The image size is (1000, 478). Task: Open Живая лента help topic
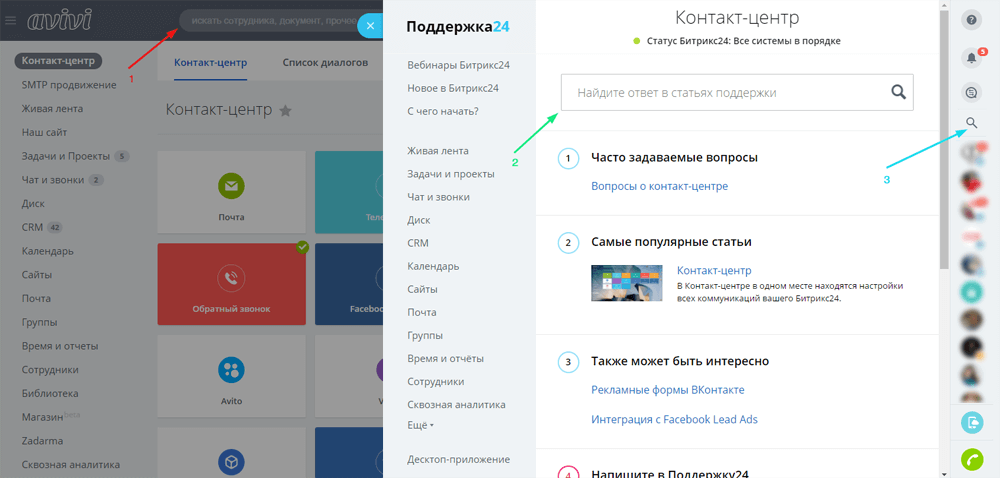438,151
